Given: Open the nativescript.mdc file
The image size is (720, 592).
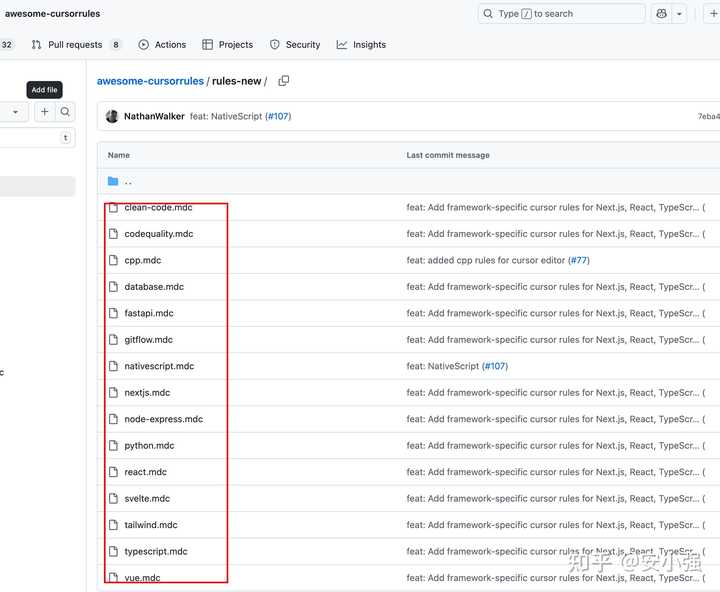Looking at the screenshot, I should [x=159, y=366].
